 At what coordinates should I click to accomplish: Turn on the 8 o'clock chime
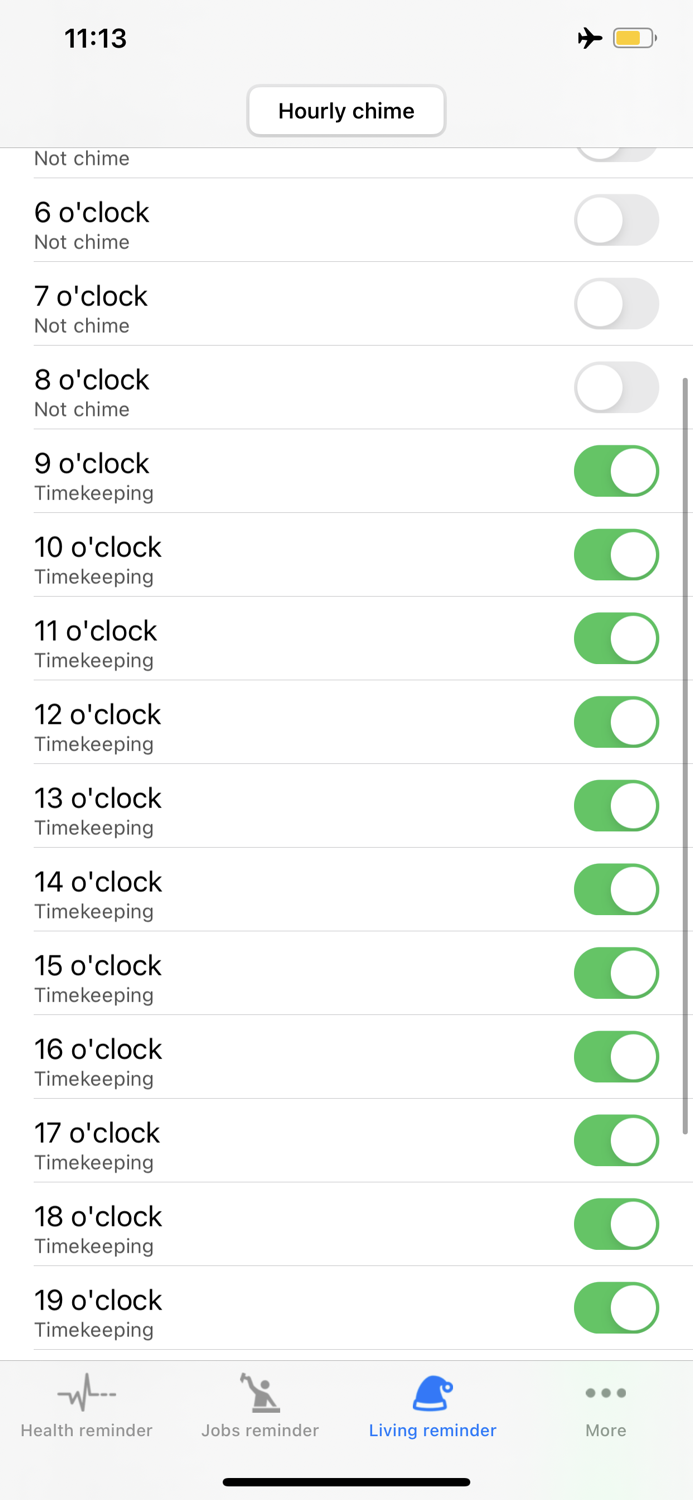[x=616, y=387]
